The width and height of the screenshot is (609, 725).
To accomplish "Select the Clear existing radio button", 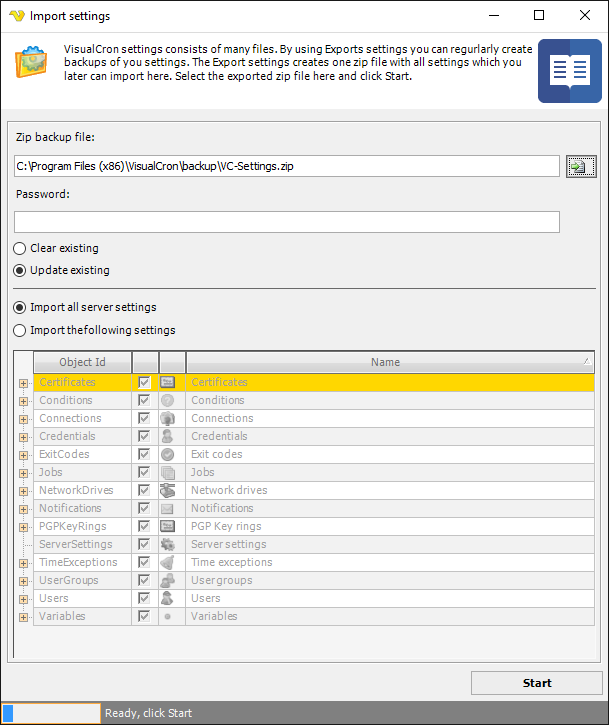I will pos(19,248).
